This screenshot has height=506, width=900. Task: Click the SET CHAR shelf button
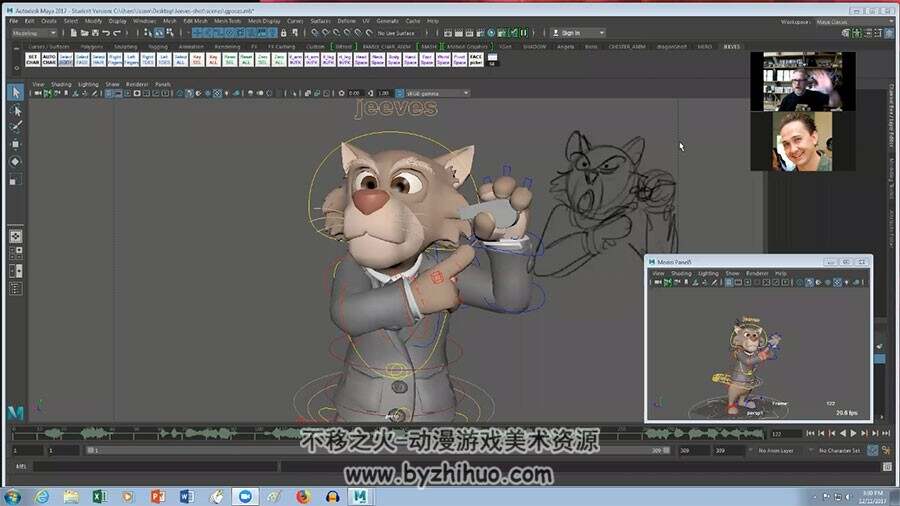point(32,59)
